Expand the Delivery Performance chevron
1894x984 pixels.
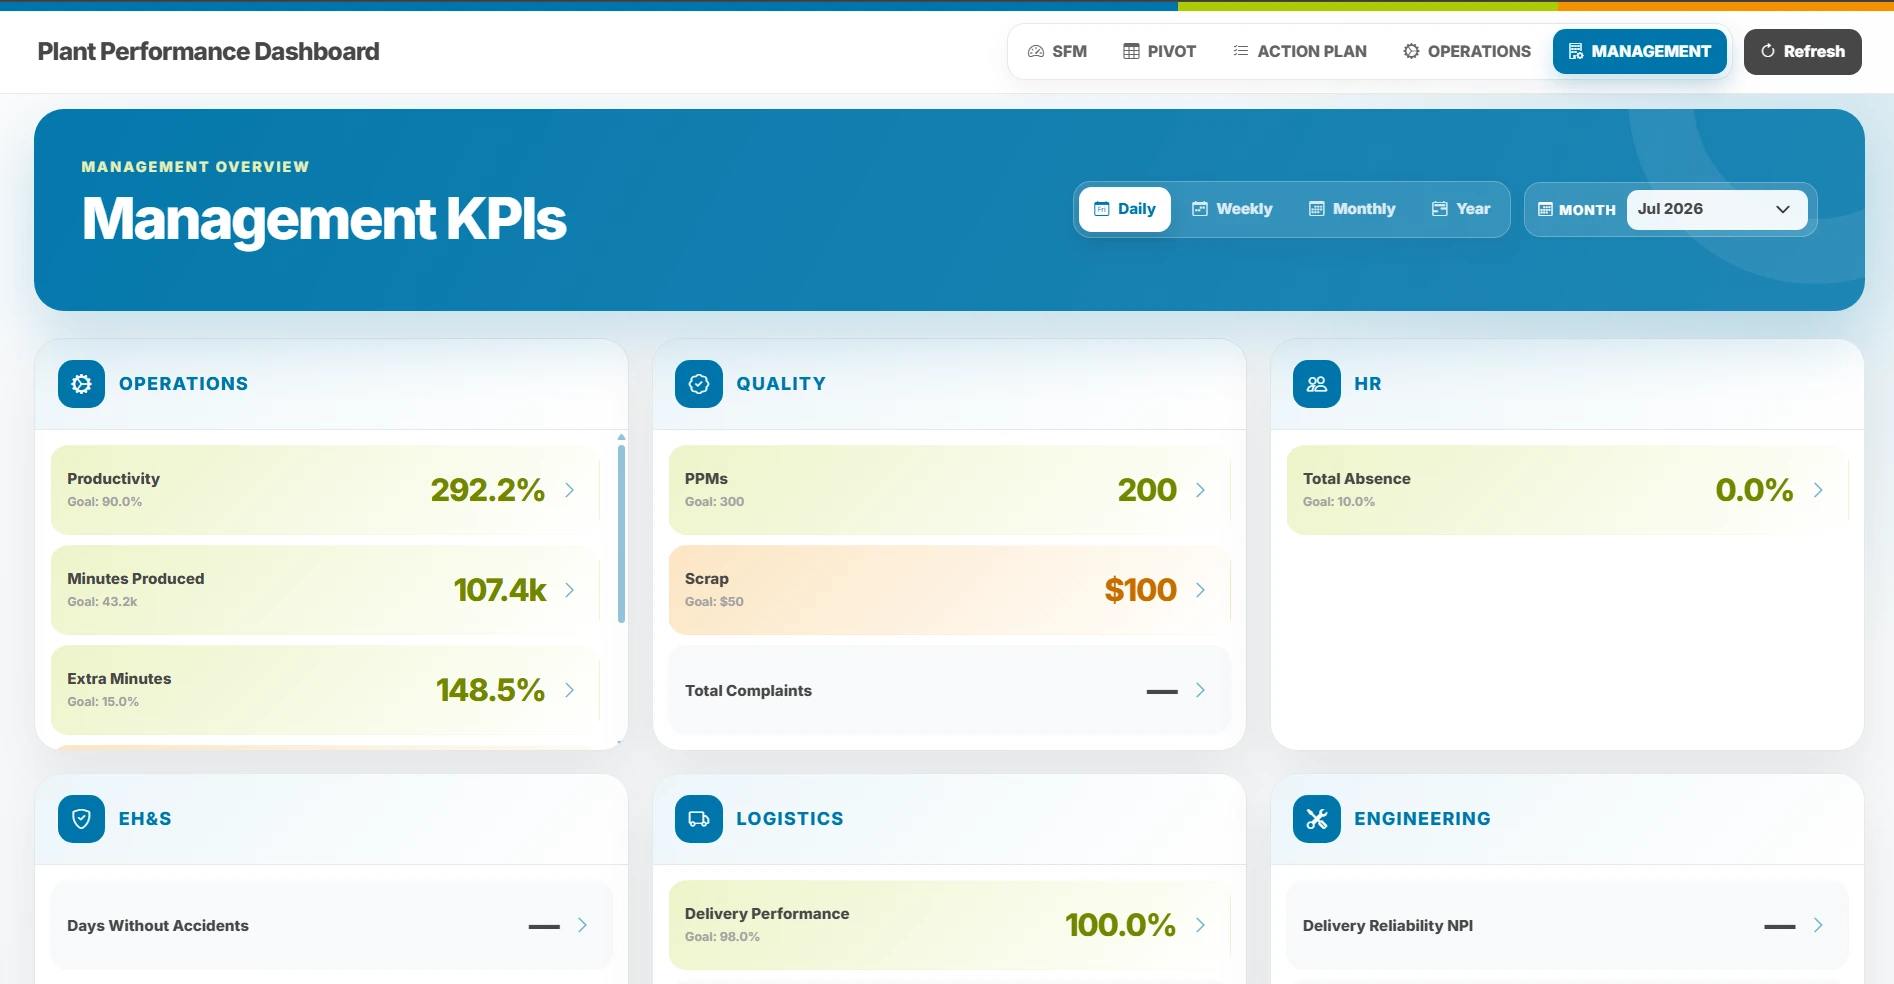click(1200, 925)
